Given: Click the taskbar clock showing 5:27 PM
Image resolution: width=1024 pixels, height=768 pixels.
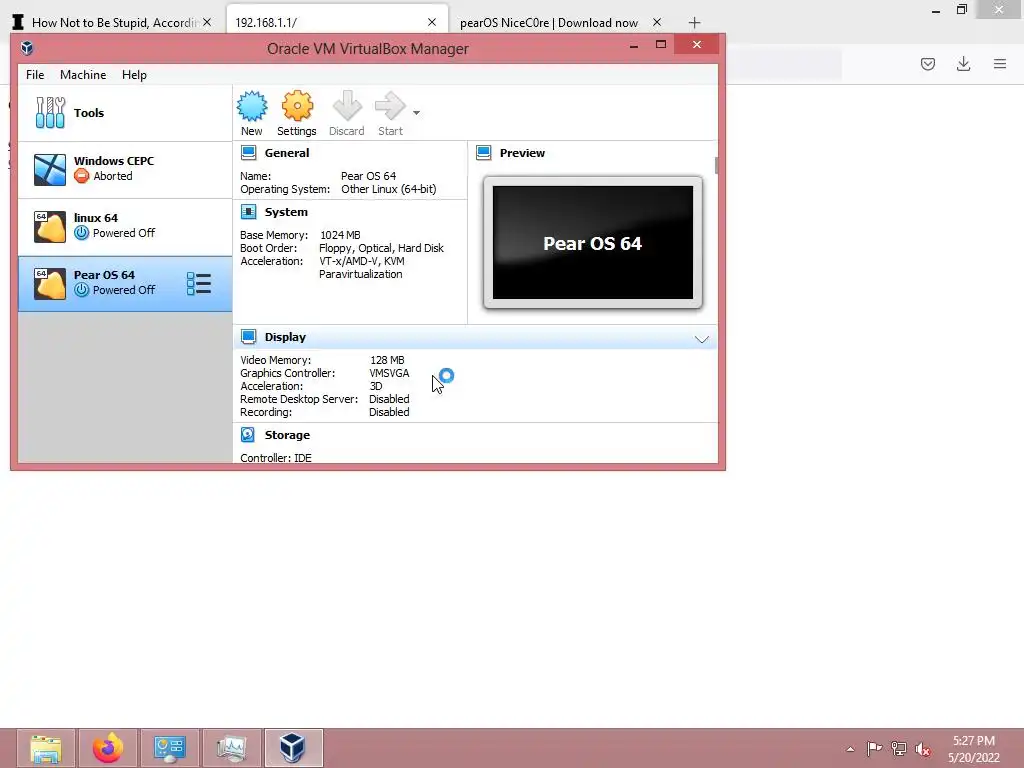Looking at the screenshot, I should [x=974, y=749].
